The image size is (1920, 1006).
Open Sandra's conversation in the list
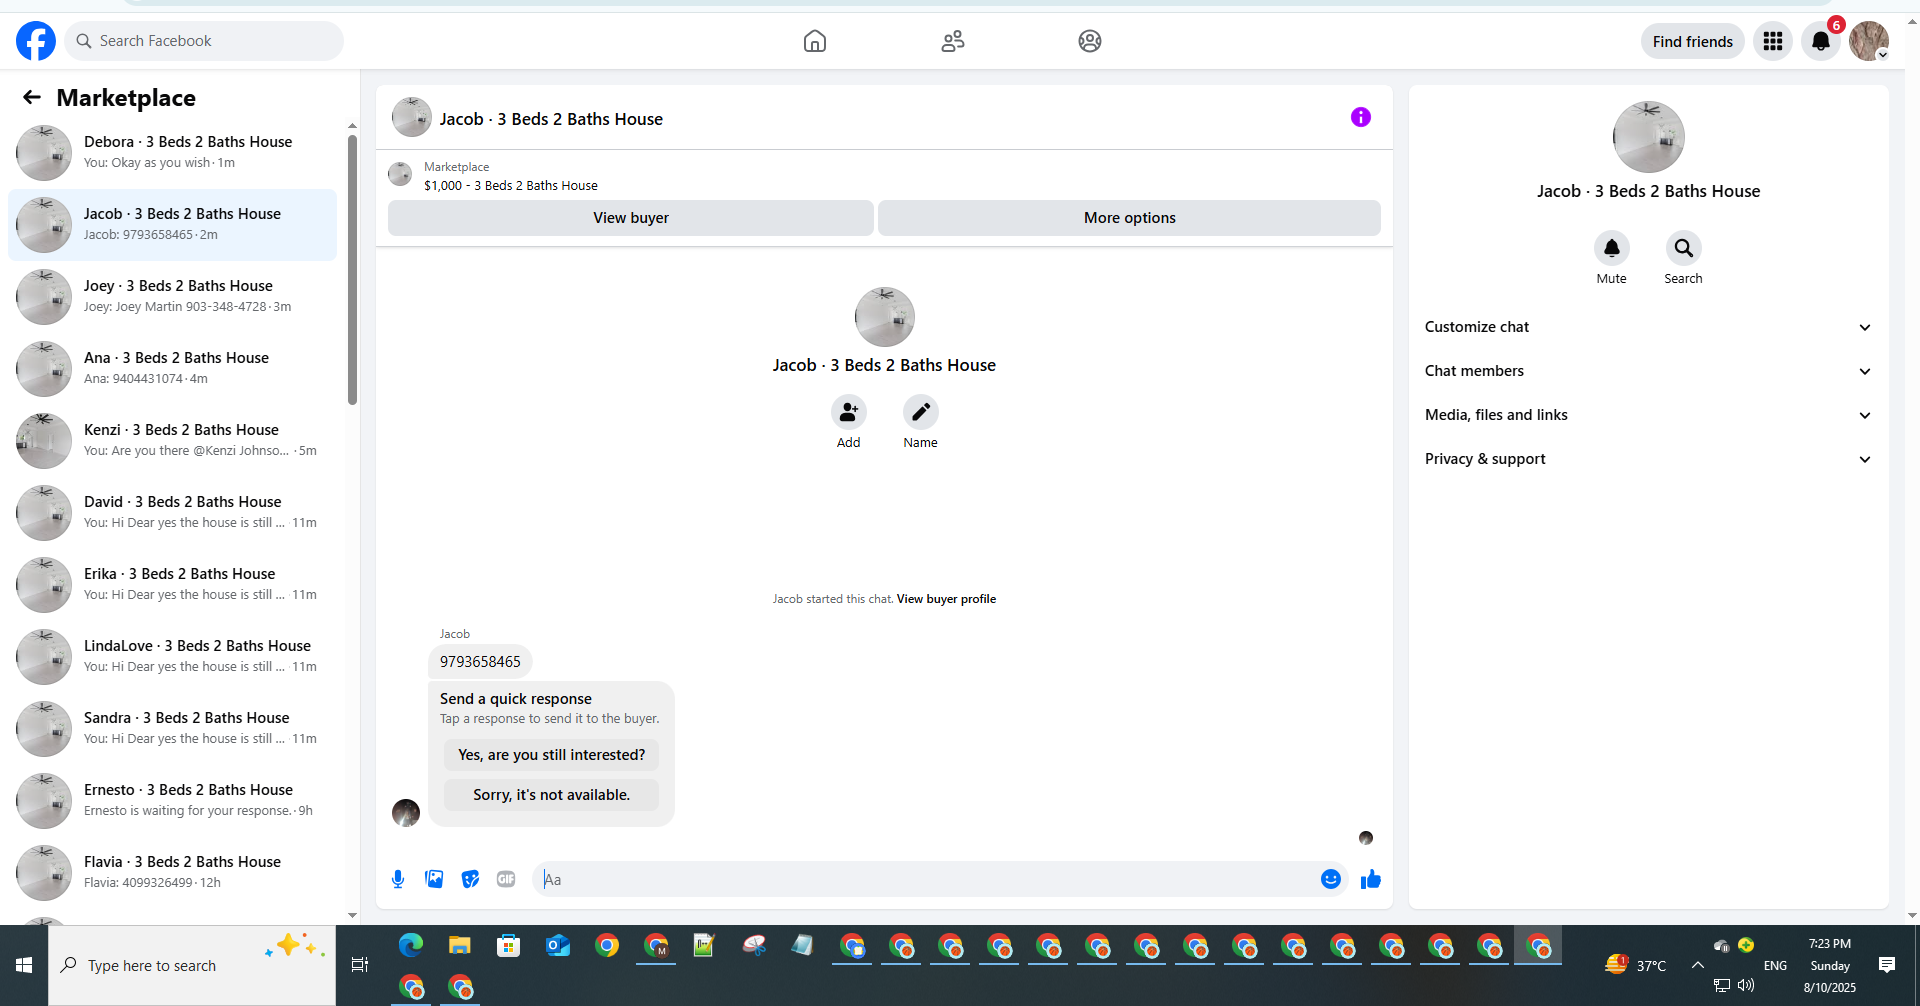[x=172, y=729]
